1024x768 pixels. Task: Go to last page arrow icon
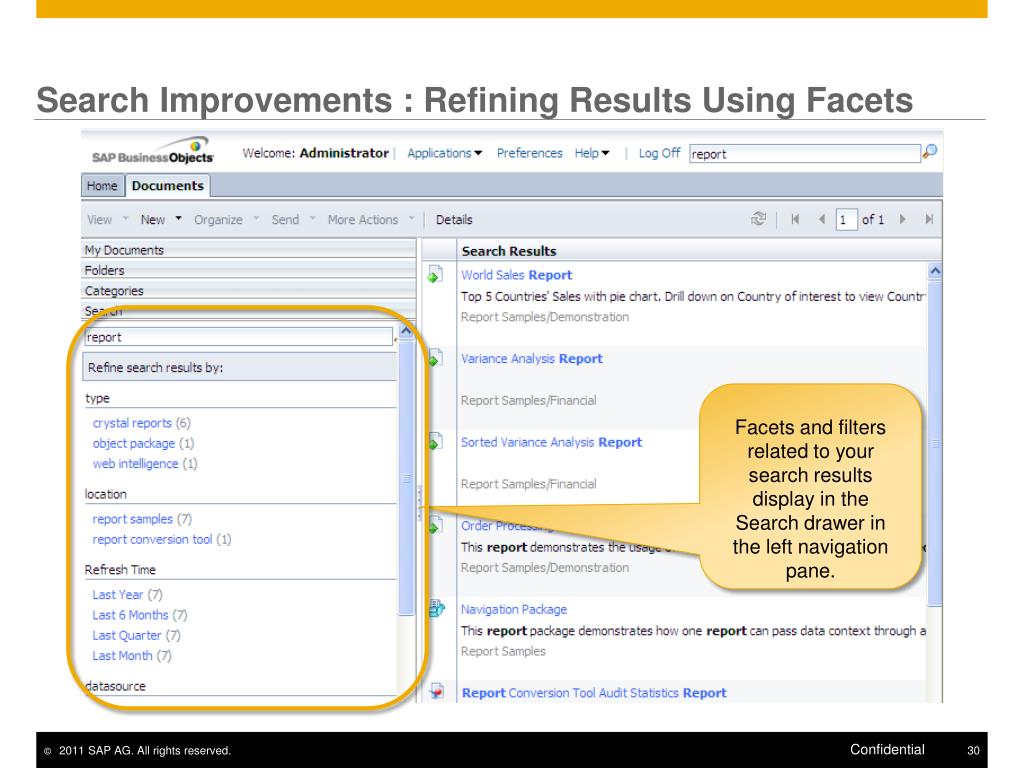tap(929, 219)
